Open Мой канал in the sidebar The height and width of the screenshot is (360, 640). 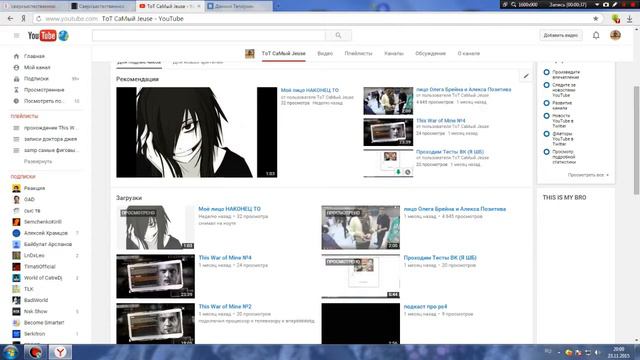[x=37, y=67]
